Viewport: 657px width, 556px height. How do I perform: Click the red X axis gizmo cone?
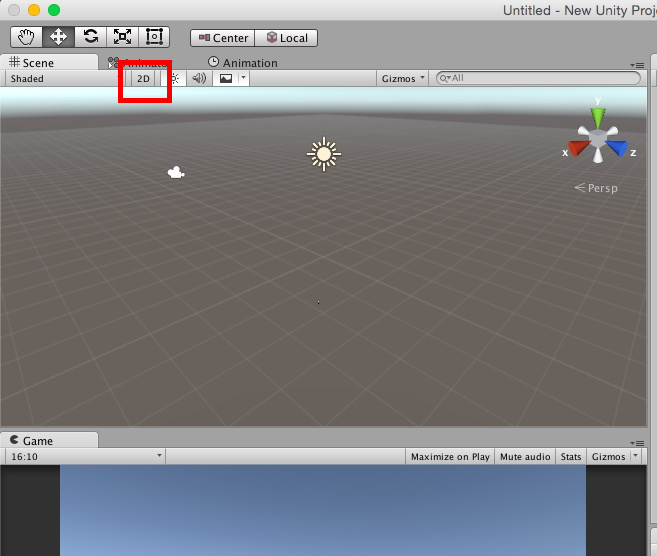[x=579, y=148]
